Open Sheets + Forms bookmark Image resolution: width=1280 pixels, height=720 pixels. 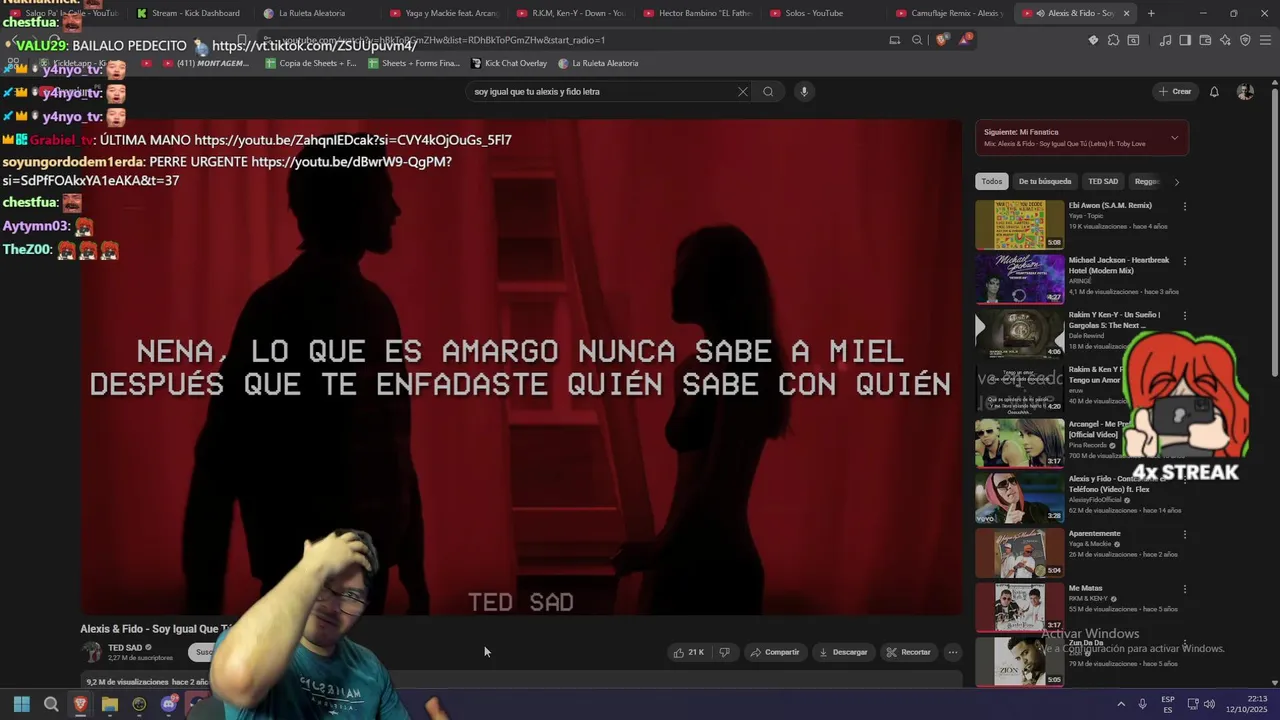click(414, 63)
